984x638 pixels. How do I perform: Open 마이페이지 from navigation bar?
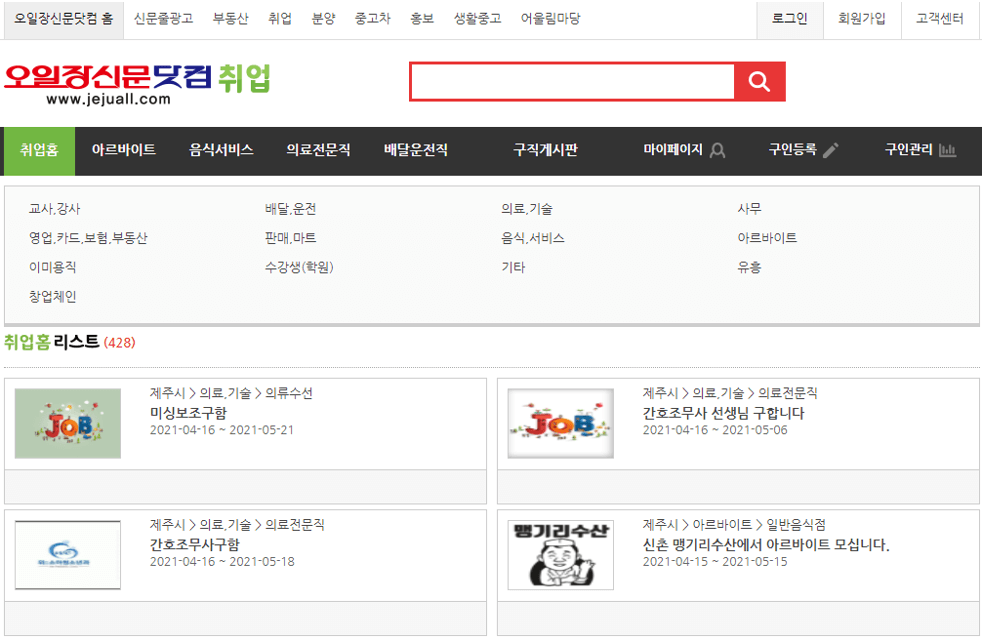(673, 151)
